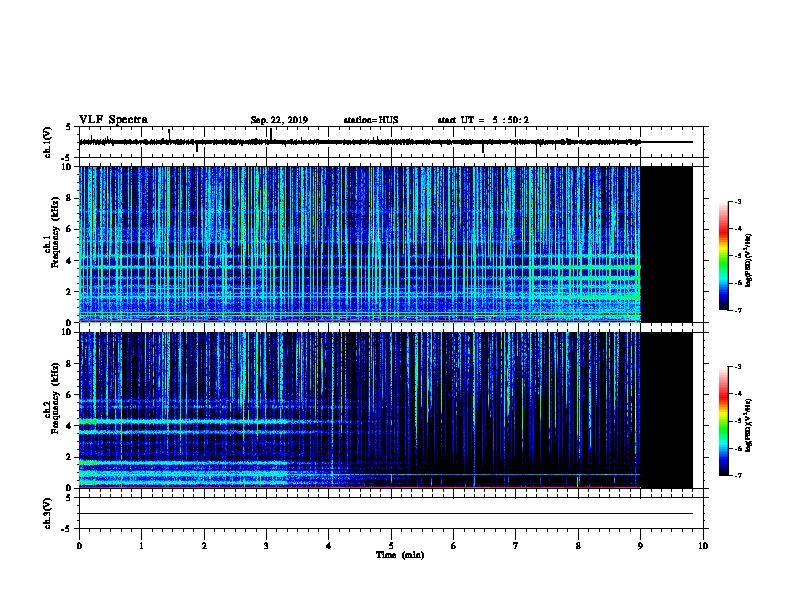Click the "Time (min)" x-axis label
The height and width of the screenshot is (612, 792).
point(400,555)
